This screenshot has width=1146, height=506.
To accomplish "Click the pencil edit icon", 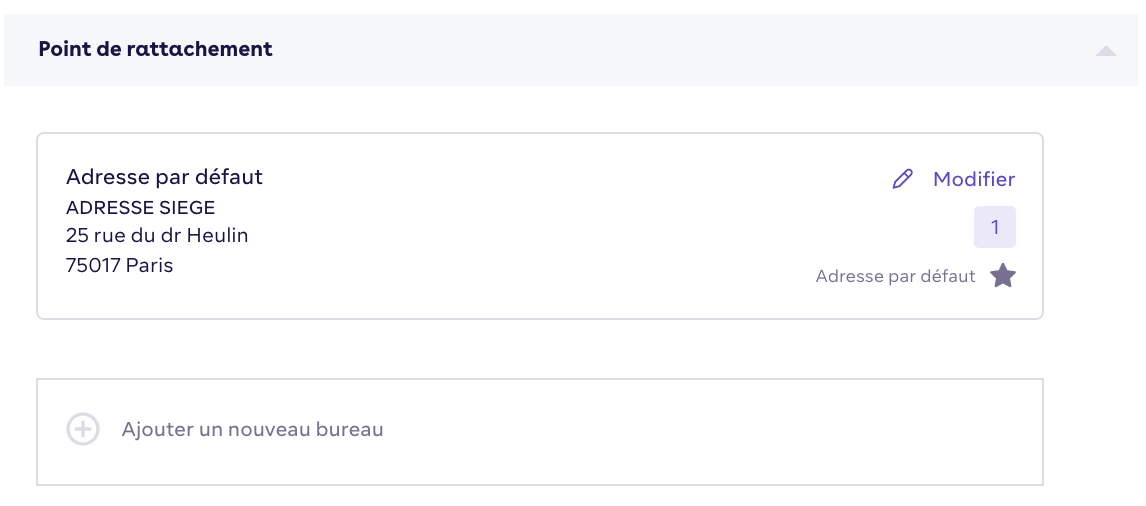I will (903, 179).
